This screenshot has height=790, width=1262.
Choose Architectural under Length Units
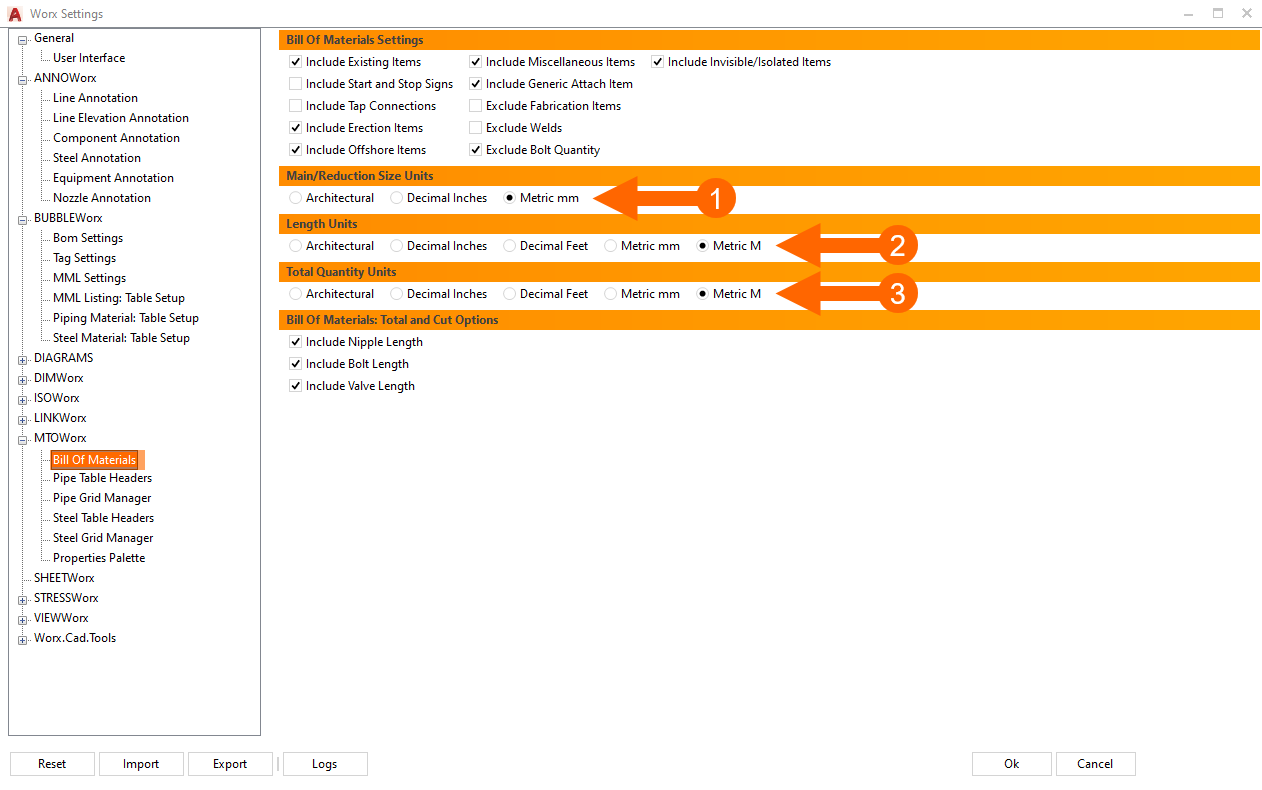pyautogui.click(x=295, y=246)
